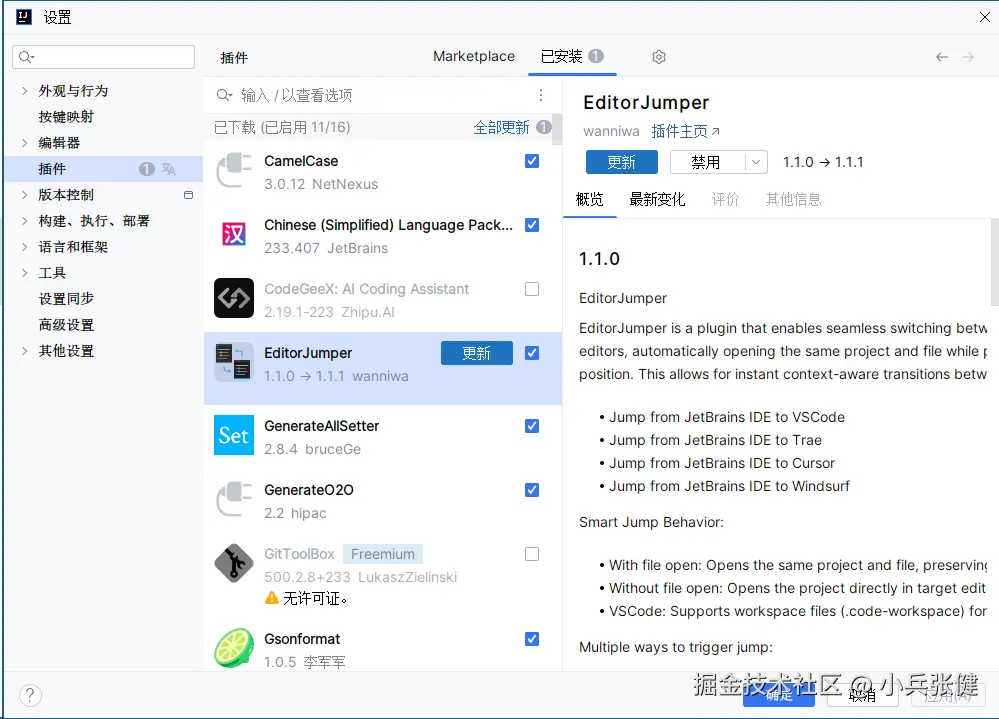Open the 禁用 dropdown arrow

click(x=756, y=162)
